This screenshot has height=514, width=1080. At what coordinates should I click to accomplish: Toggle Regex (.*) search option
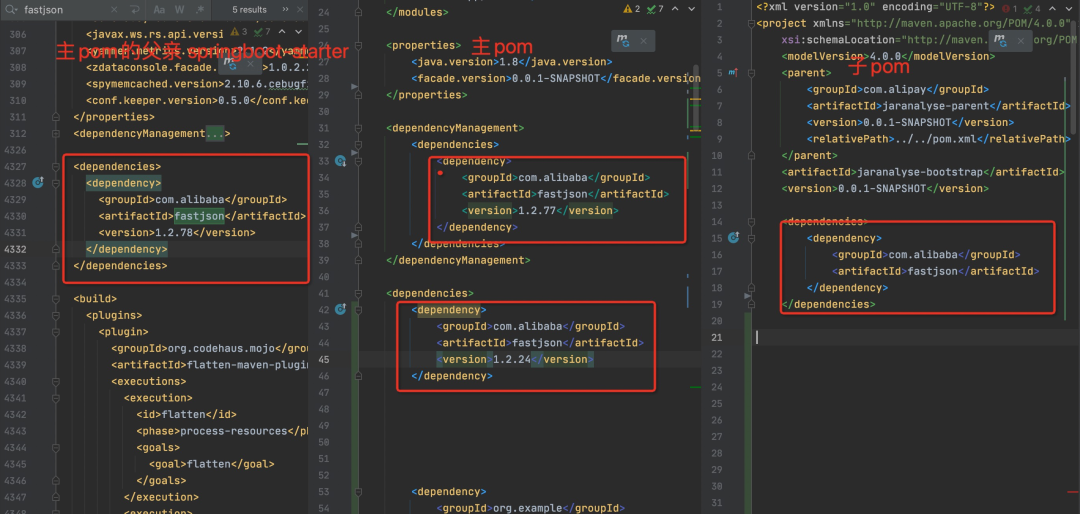coord(199,10)
